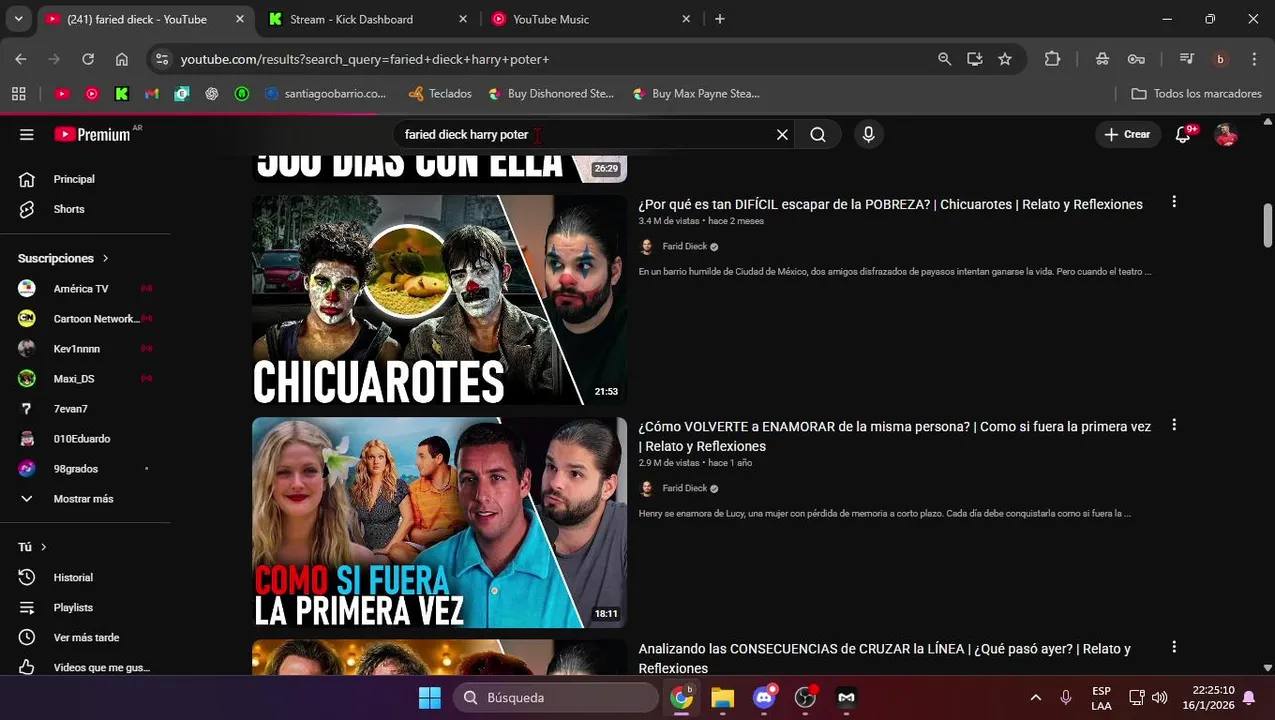Open Discord from taskbar
This screenshot has width=1275, height=720.
pos(764,698)
